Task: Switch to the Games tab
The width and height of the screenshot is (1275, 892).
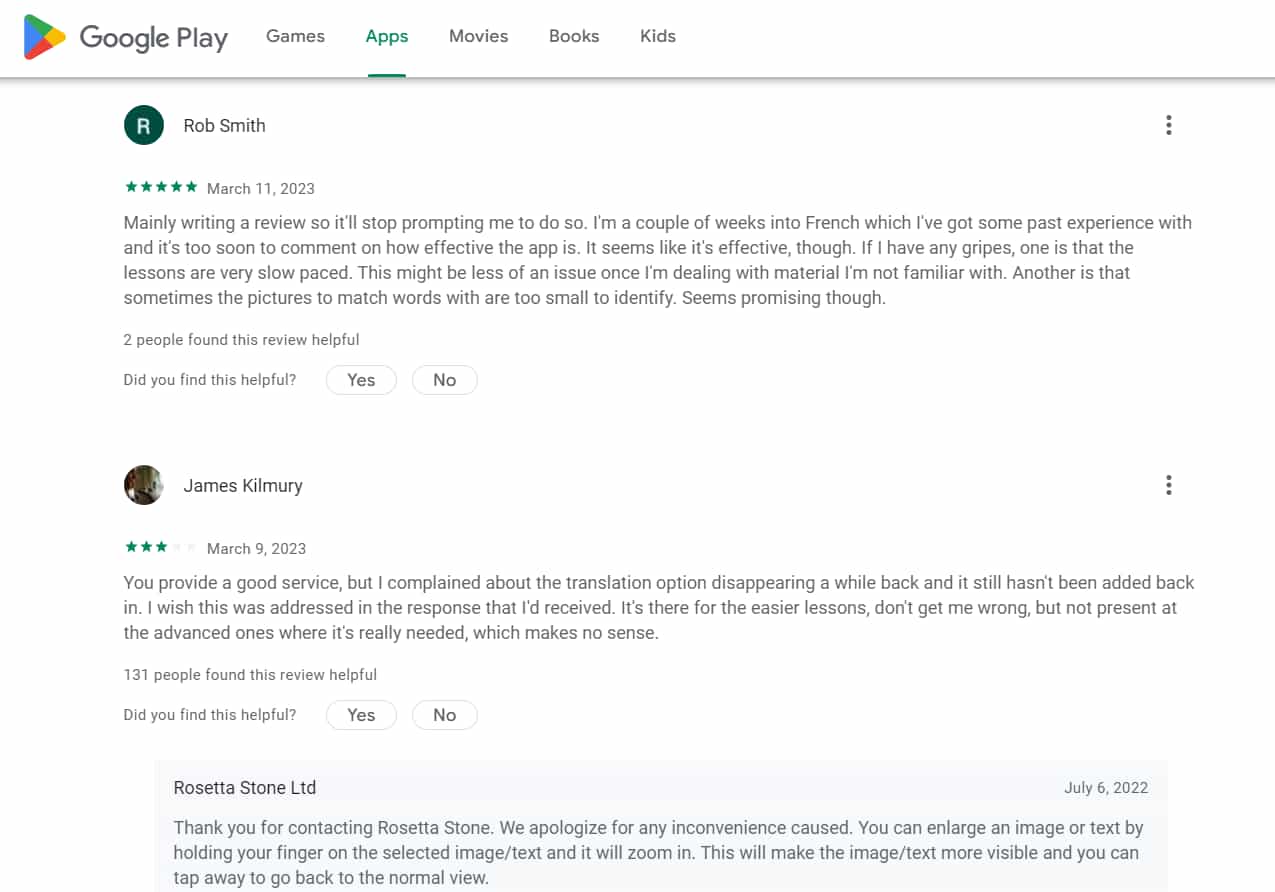Action: coord(295,36)
